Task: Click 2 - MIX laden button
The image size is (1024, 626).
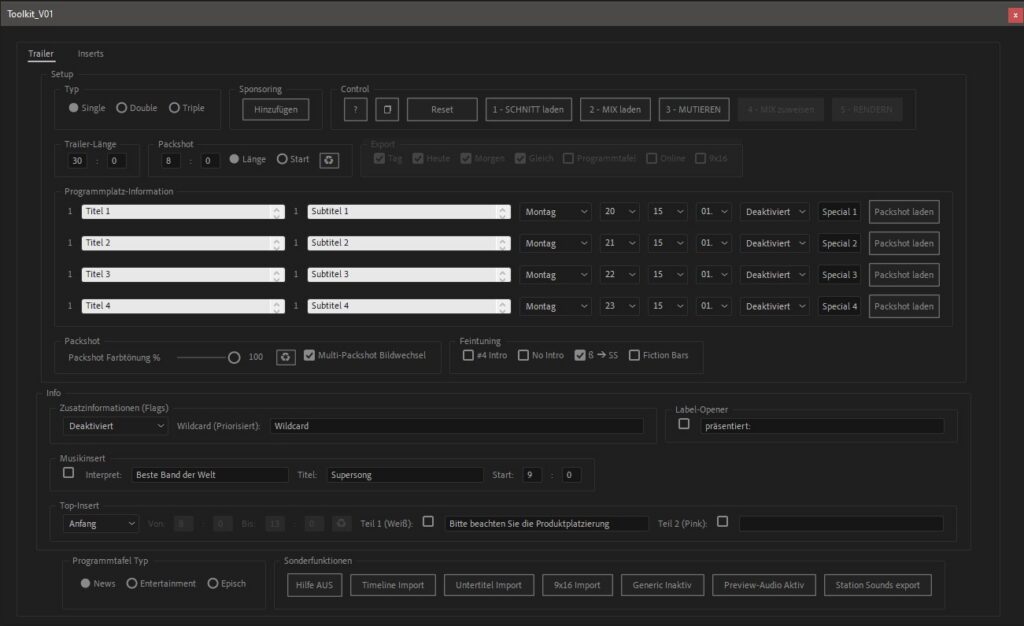Action: pyautogui.click(x=615, y=110)
